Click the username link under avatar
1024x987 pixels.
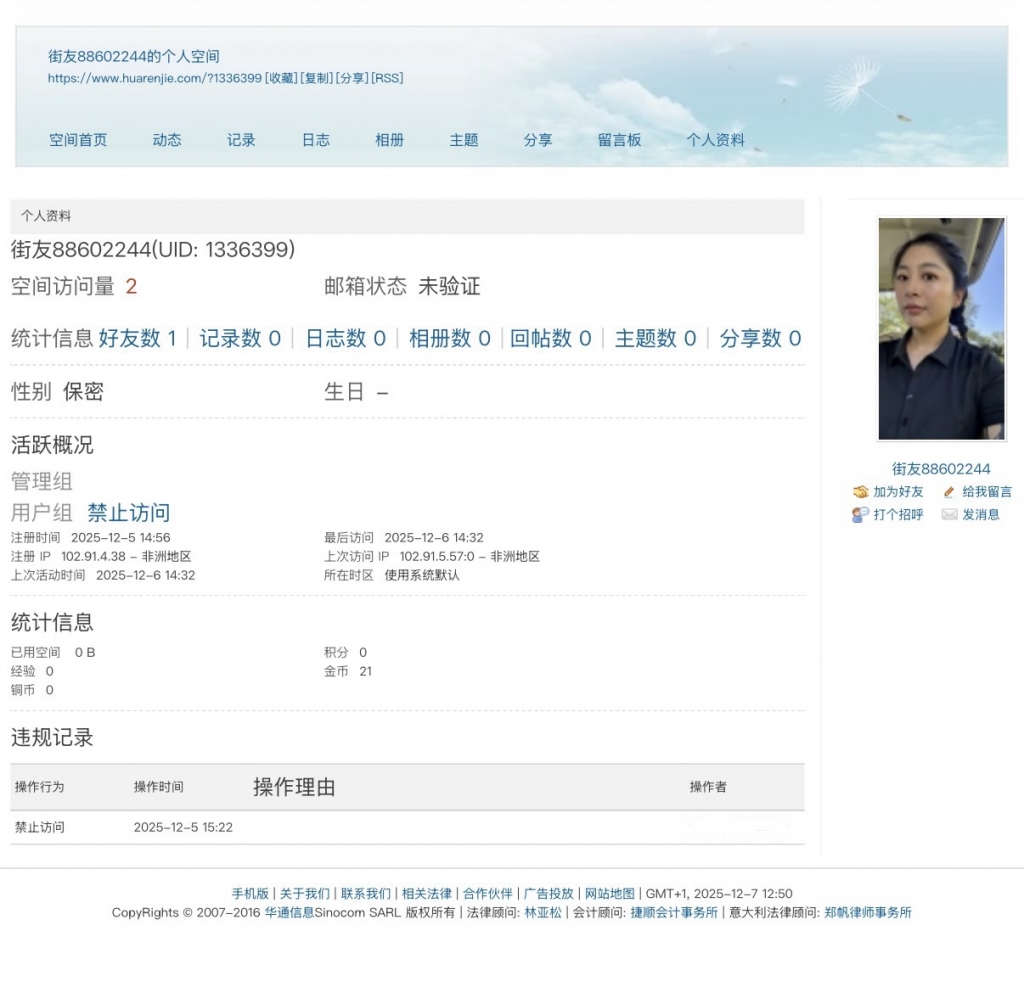tap(941, 469)
